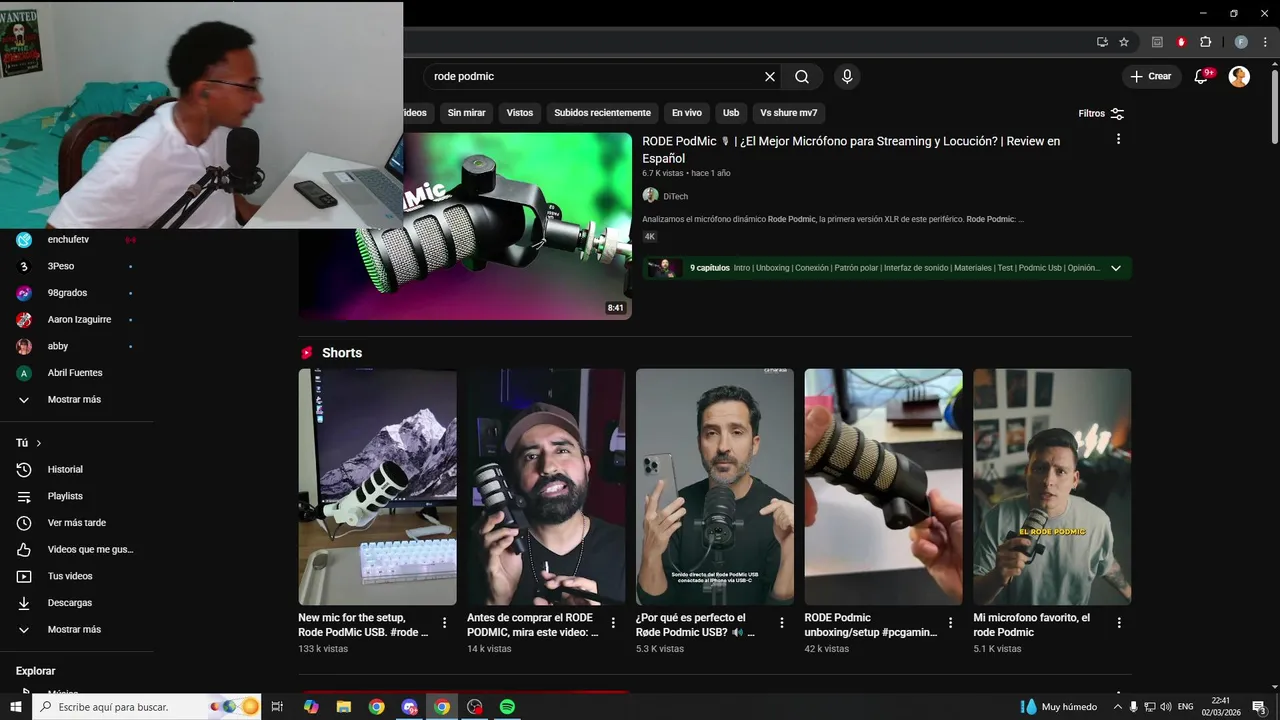Play 'Mi microfono favorito' short thumbnail

coord(1052,487)
